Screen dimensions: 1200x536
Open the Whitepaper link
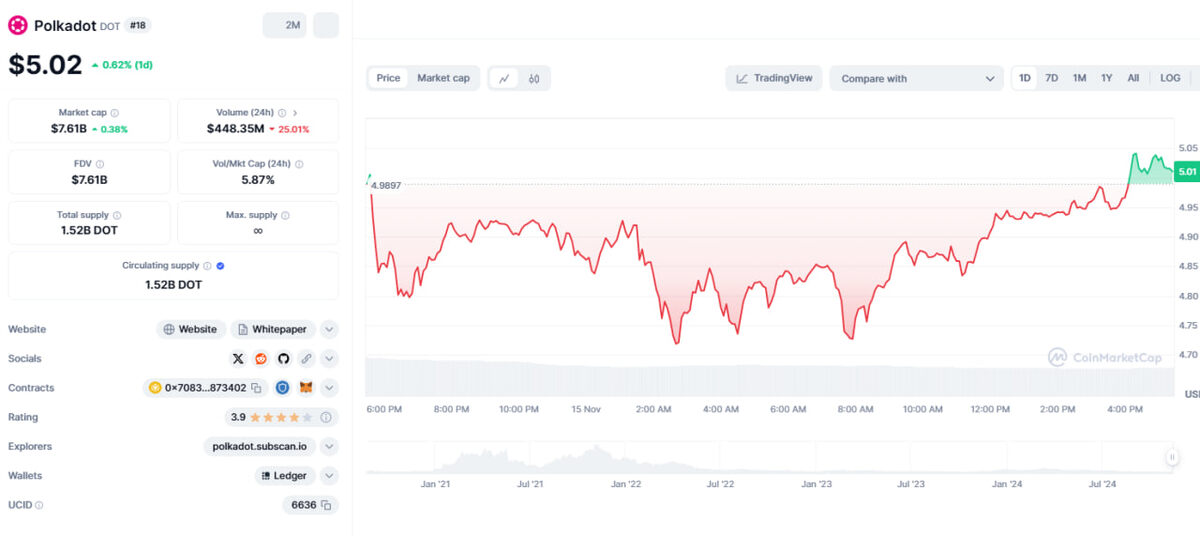[274, 329]
